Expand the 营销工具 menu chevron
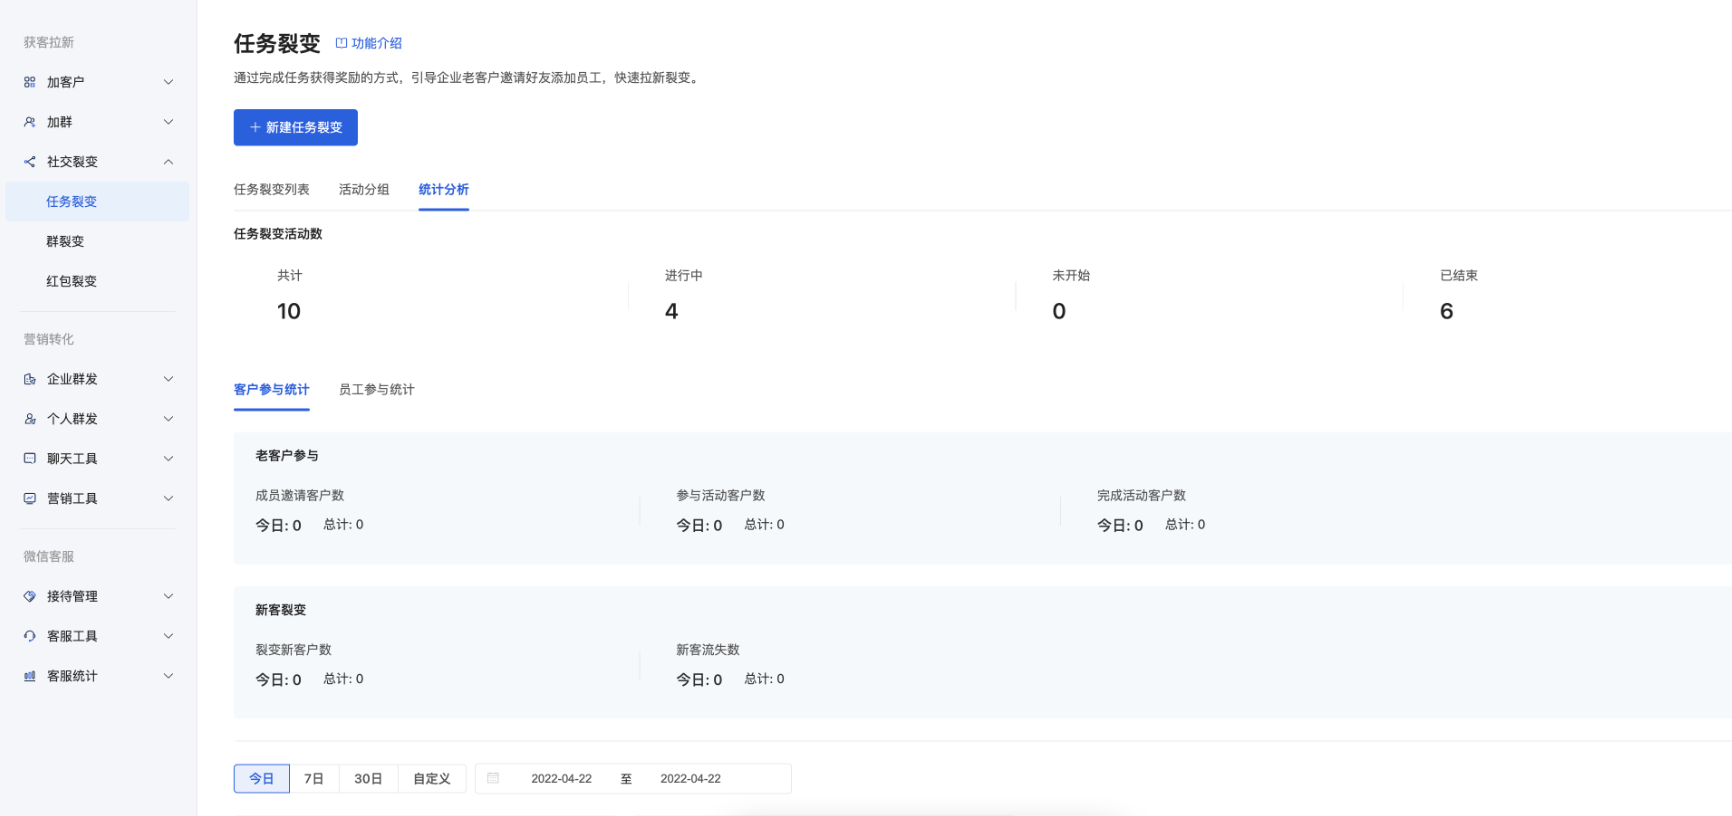The image size is (1732, 816). point(168,499)
